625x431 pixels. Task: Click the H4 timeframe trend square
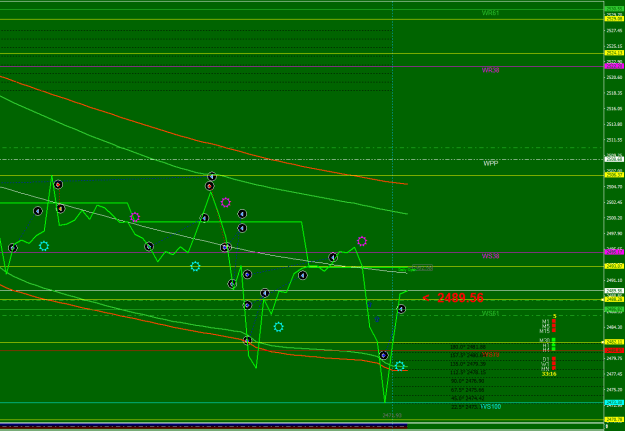[x=554, y=350]
